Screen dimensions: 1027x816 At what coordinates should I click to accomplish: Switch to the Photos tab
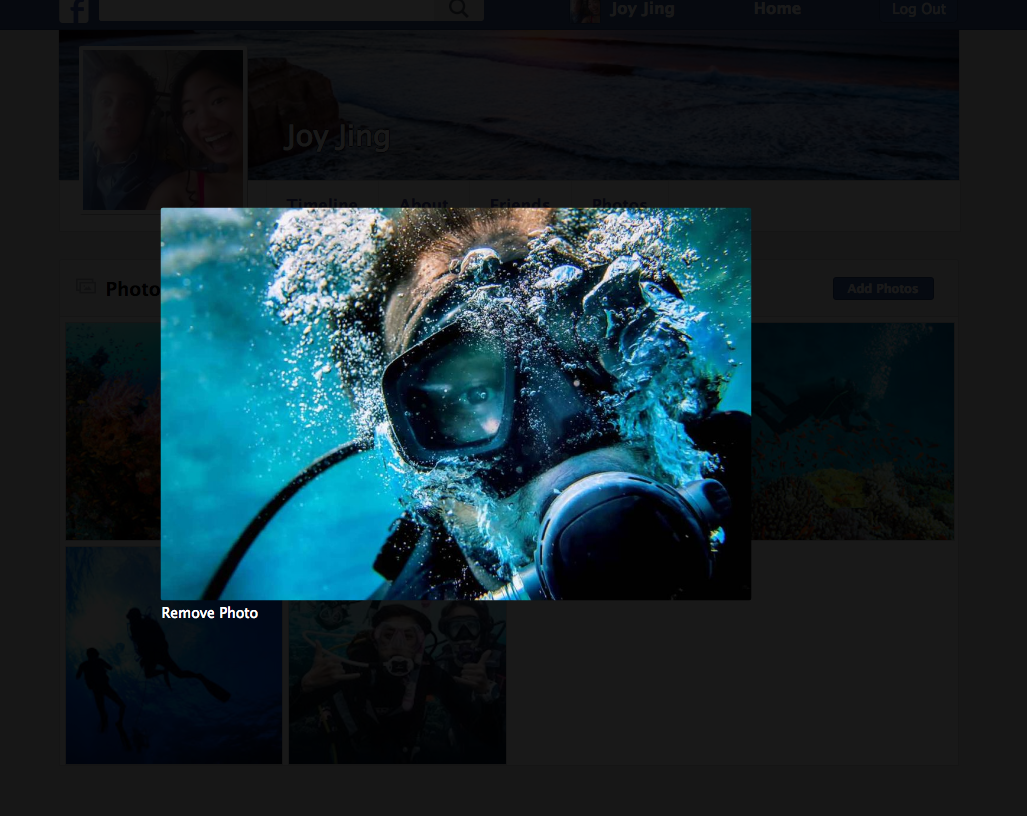pos(620,204)
